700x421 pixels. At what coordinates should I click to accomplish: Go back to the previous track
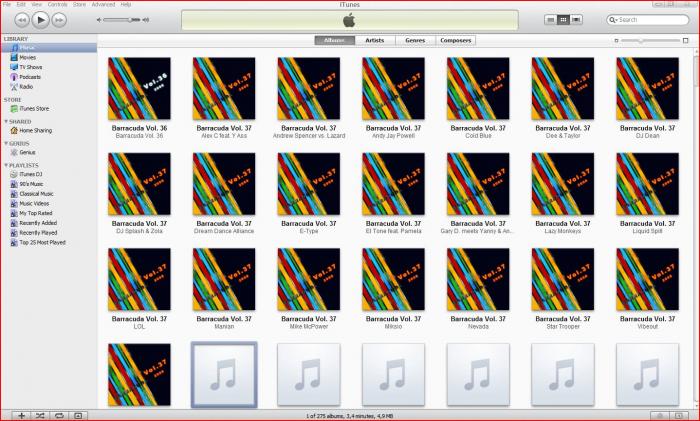pos(21,19)
